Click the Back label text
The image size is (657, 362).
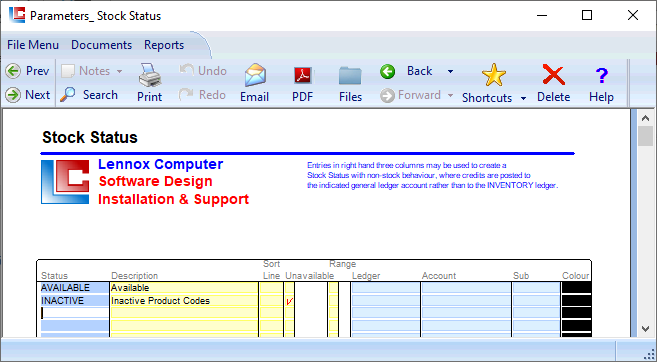tap(419, 71)
